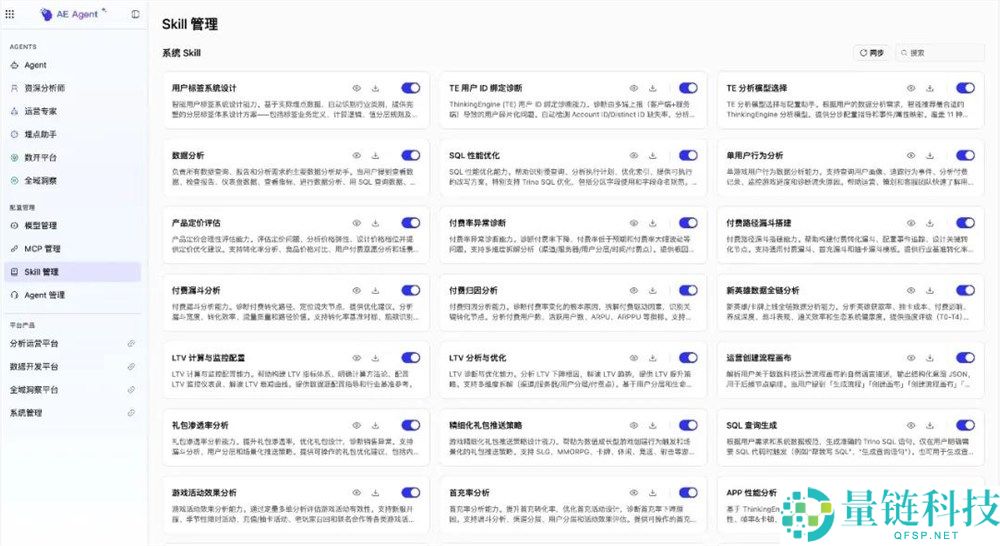1000x546 pixels.
Task: Disable the 产品定价评估 skill
Action: (x=411, y=223)
